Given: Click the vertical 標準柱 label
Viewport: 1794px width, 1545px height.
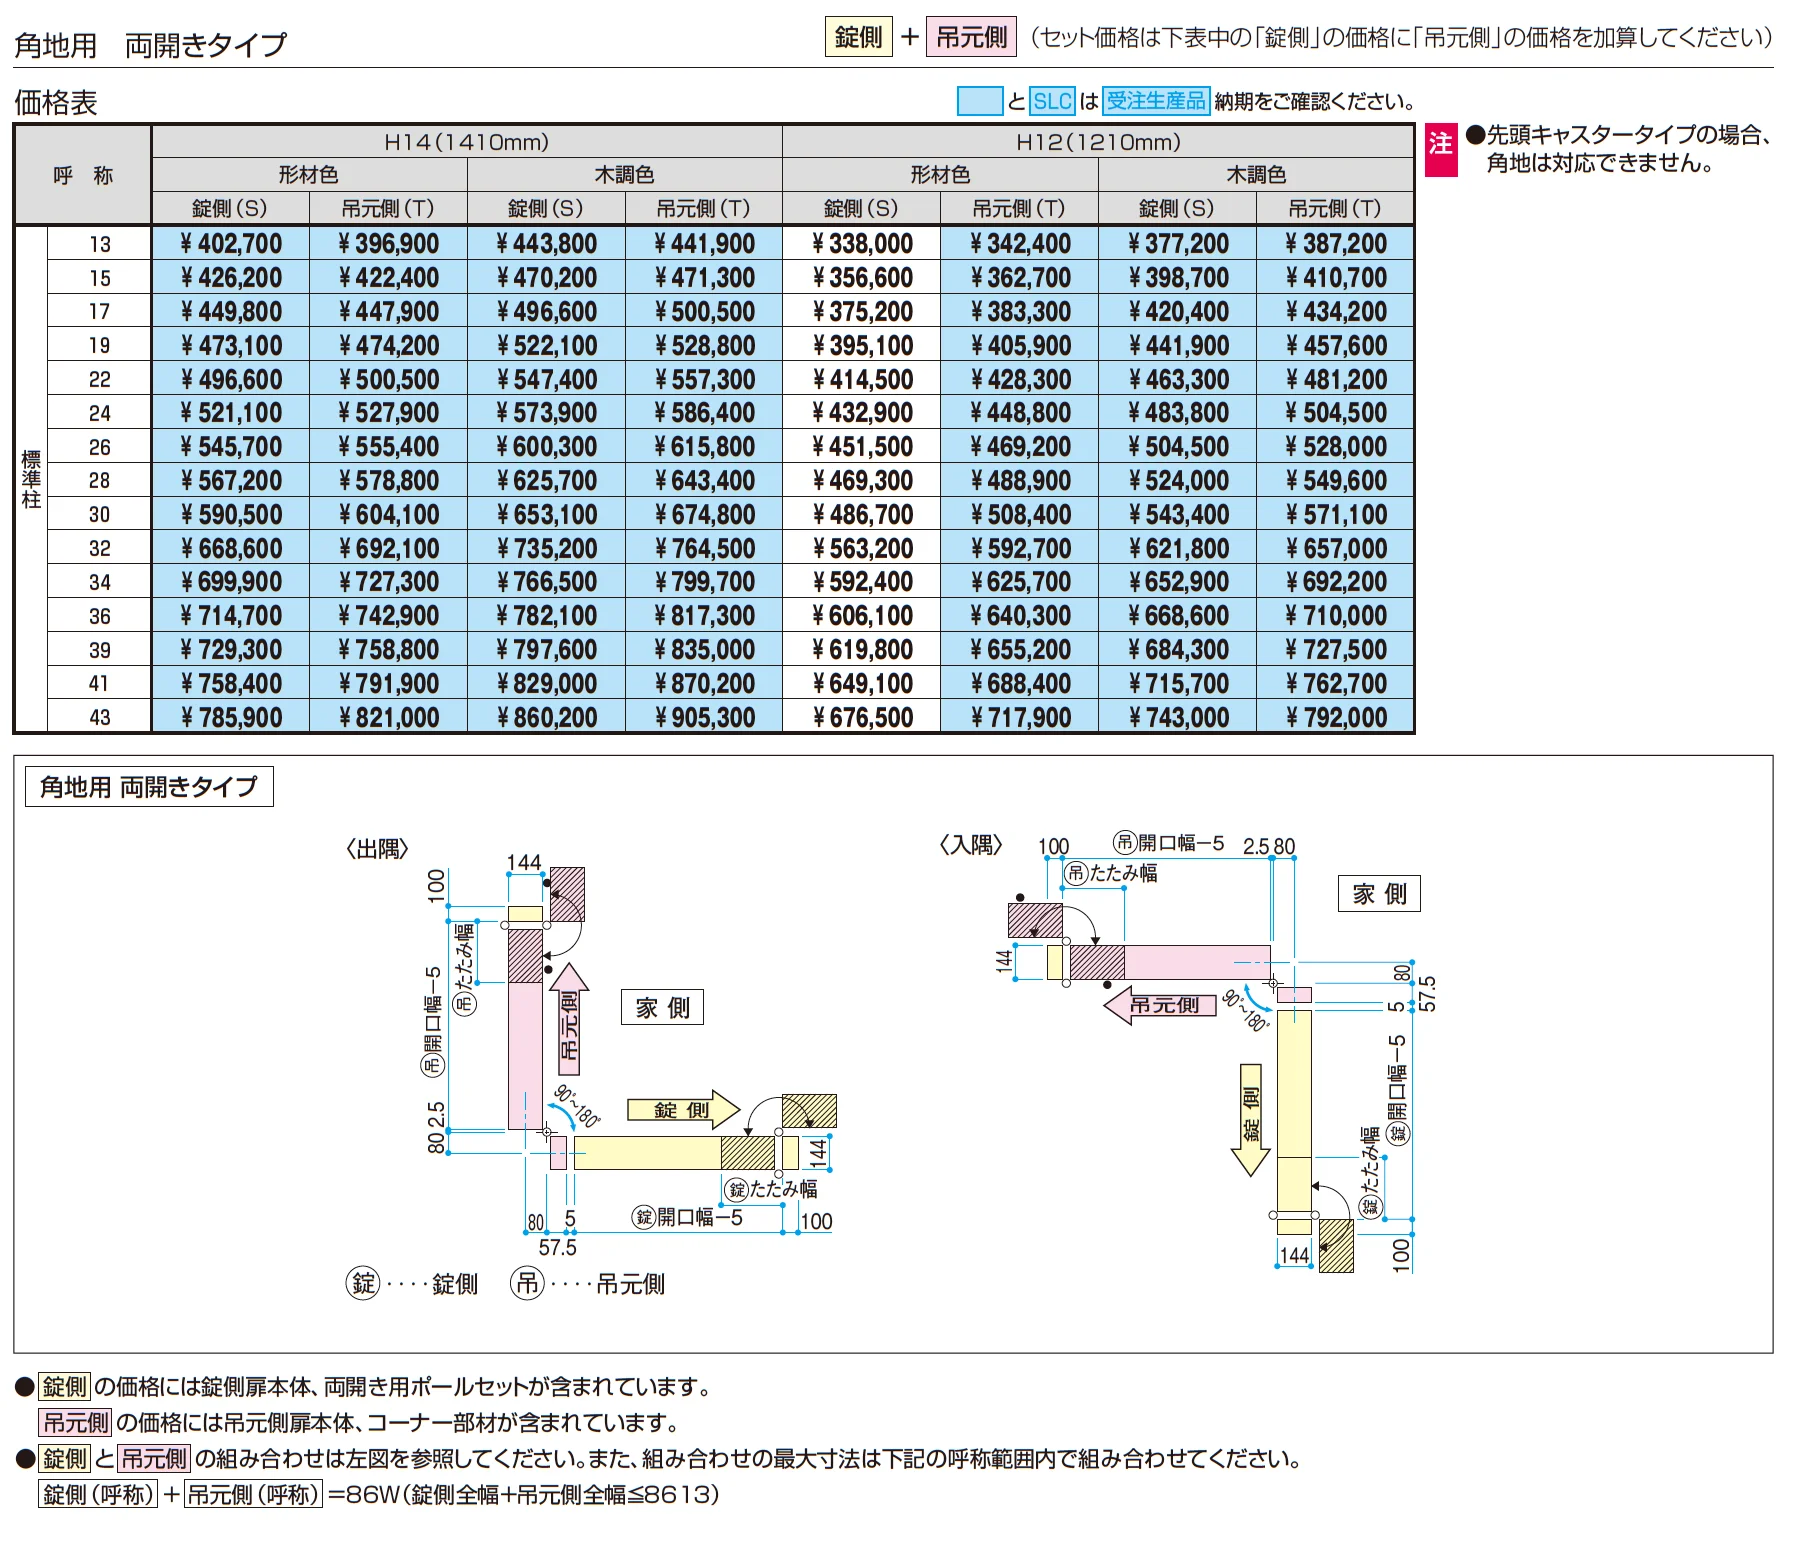Looking at the screenshot, I should [31, 480].
